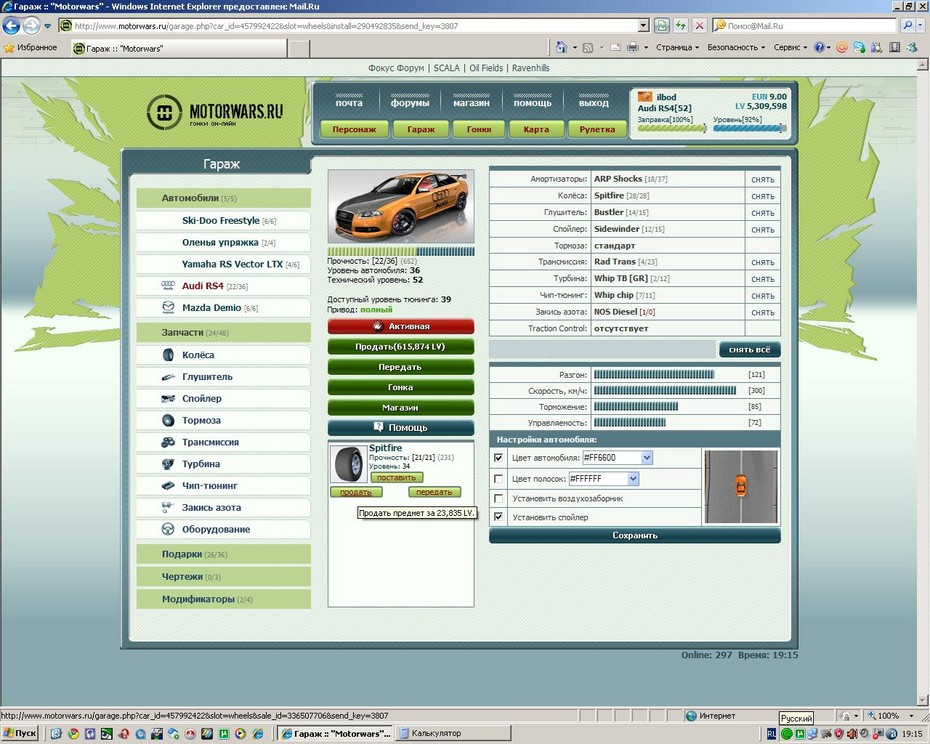This screenshot has width=930, height=744.
Task: Click the Скорость speed stat bar
Action: pyautogui.click(x=665, y=390)
